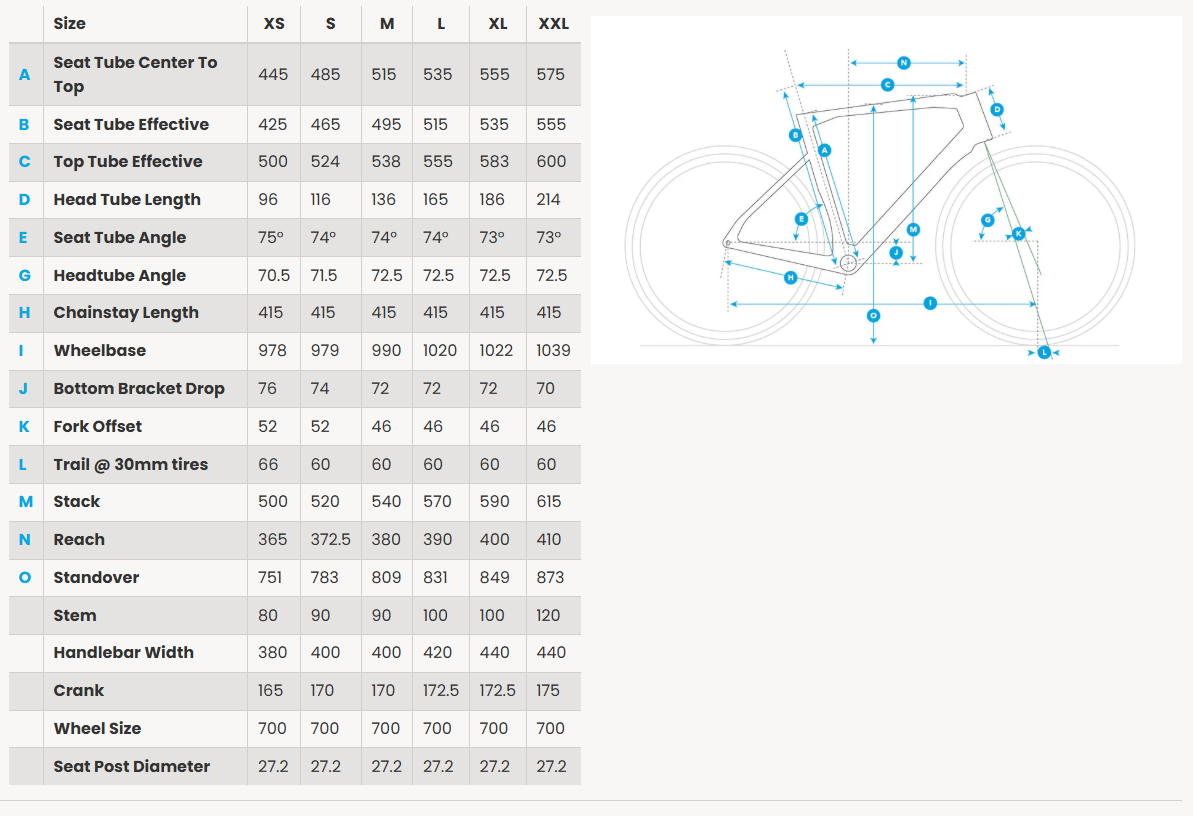The image size is (1193, 816).
Task: Click the Standover value 873 for XXL
Action: point(550,577)
